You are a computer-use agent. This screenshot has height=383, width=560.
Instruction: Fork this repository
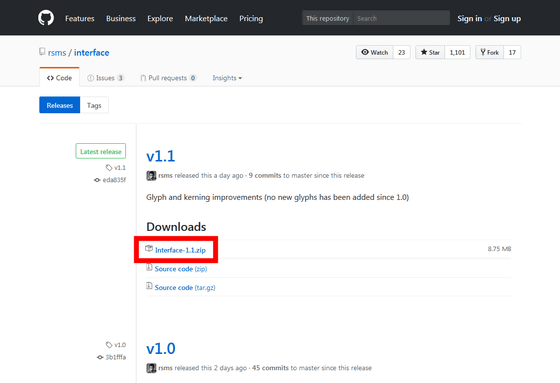point(489,53)
